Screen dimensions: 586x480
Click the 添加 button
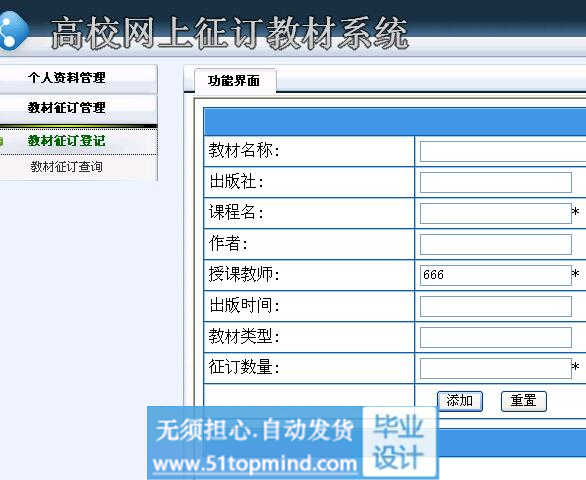pos(460,401)
